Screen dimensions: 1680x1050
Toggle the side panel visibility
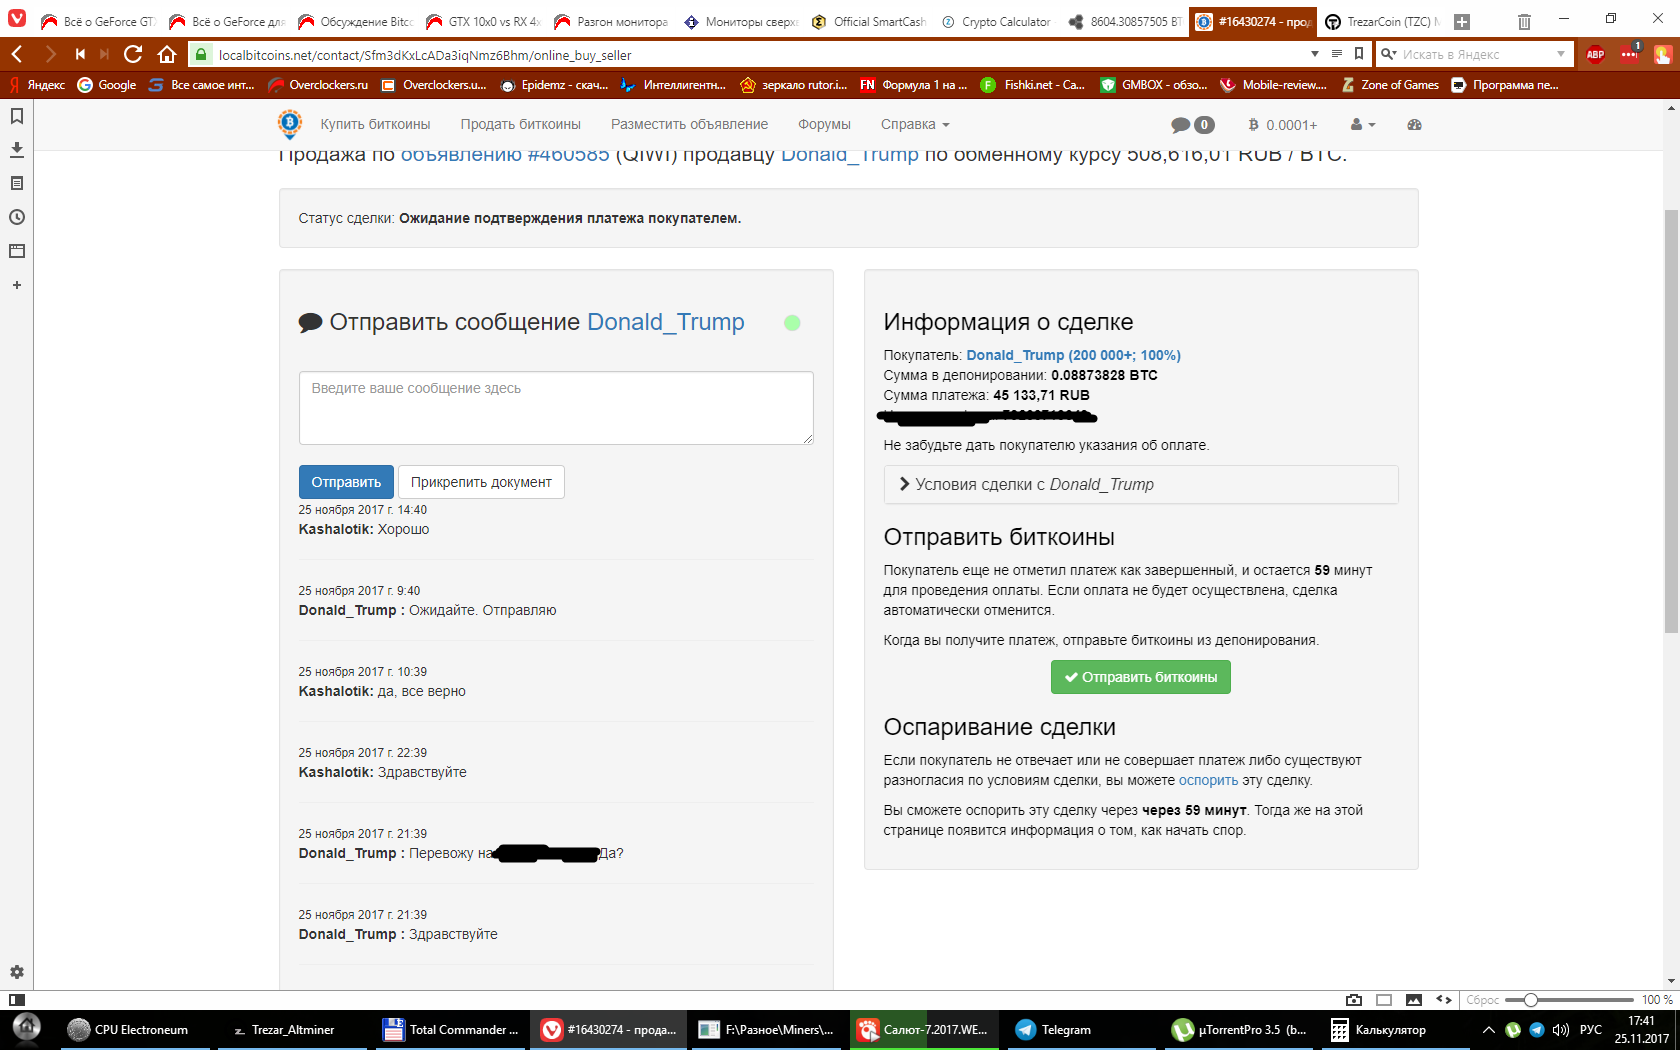(16, 1000)
